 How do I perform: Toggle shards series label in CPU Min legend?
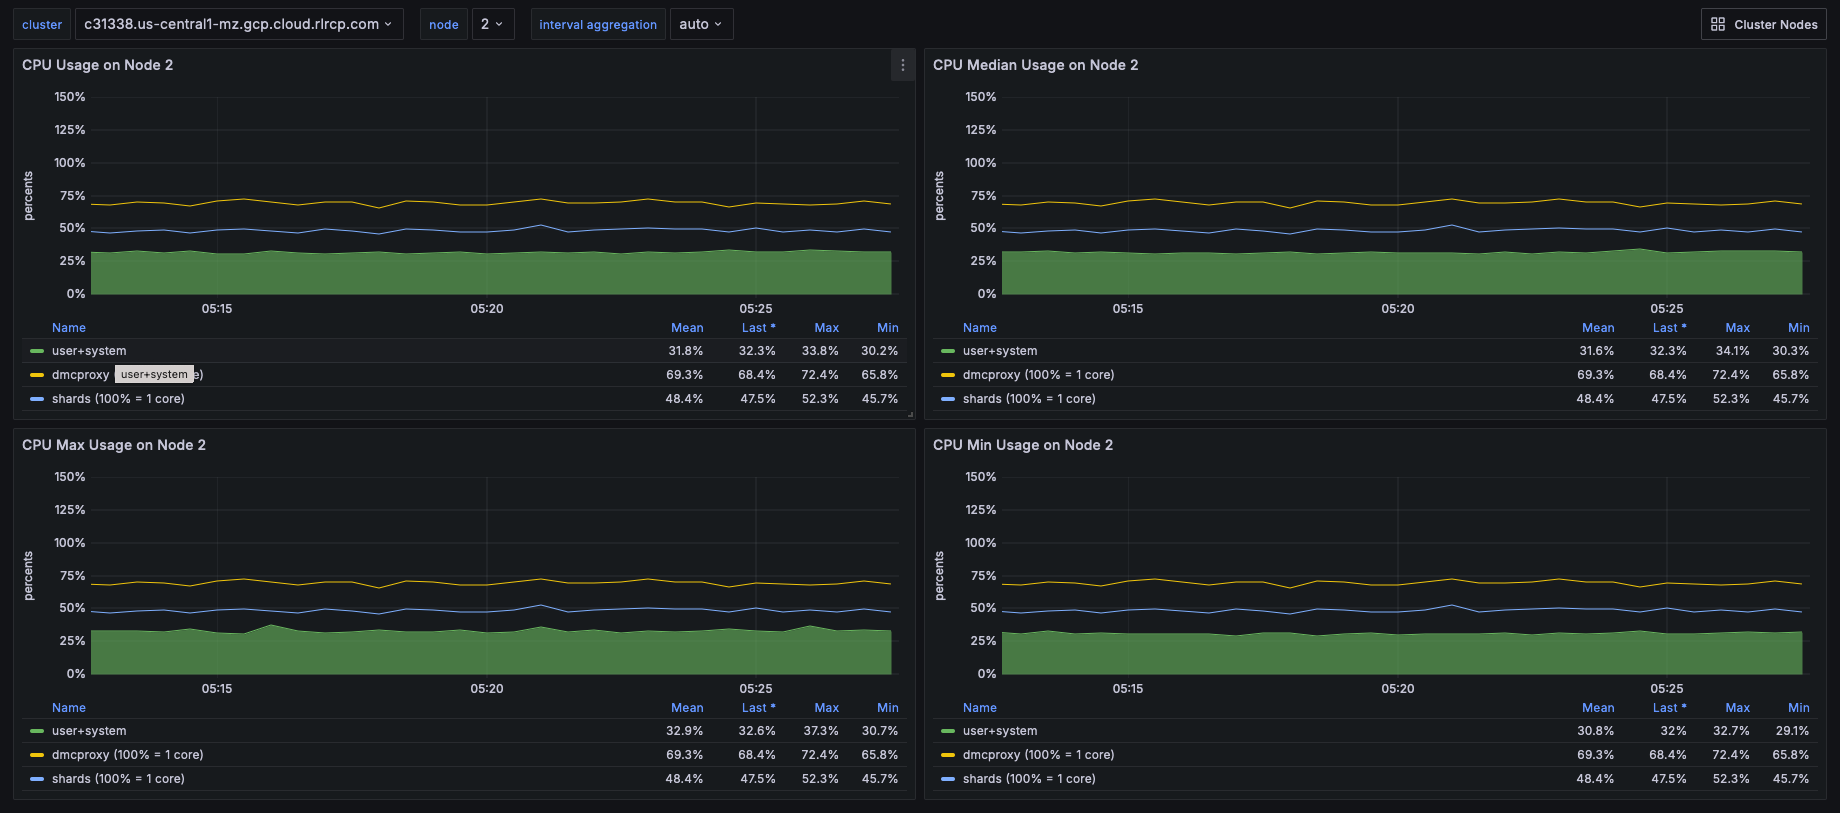coord(1028,779)
